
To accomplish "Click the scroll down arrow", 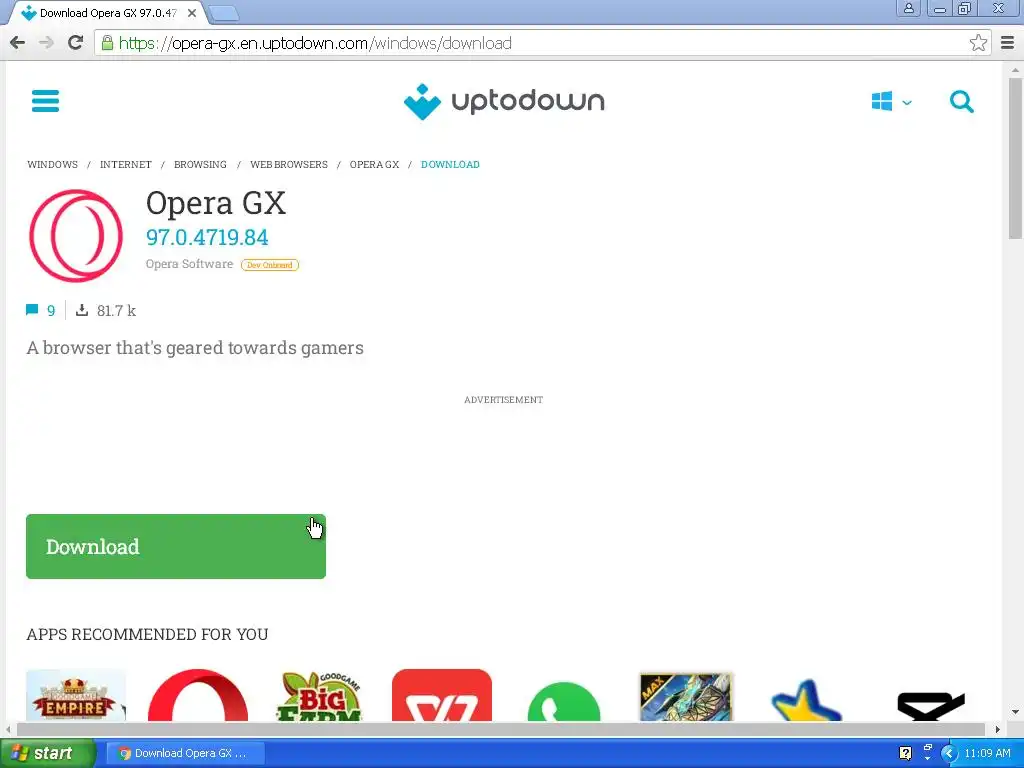I will coord(1015,712).
